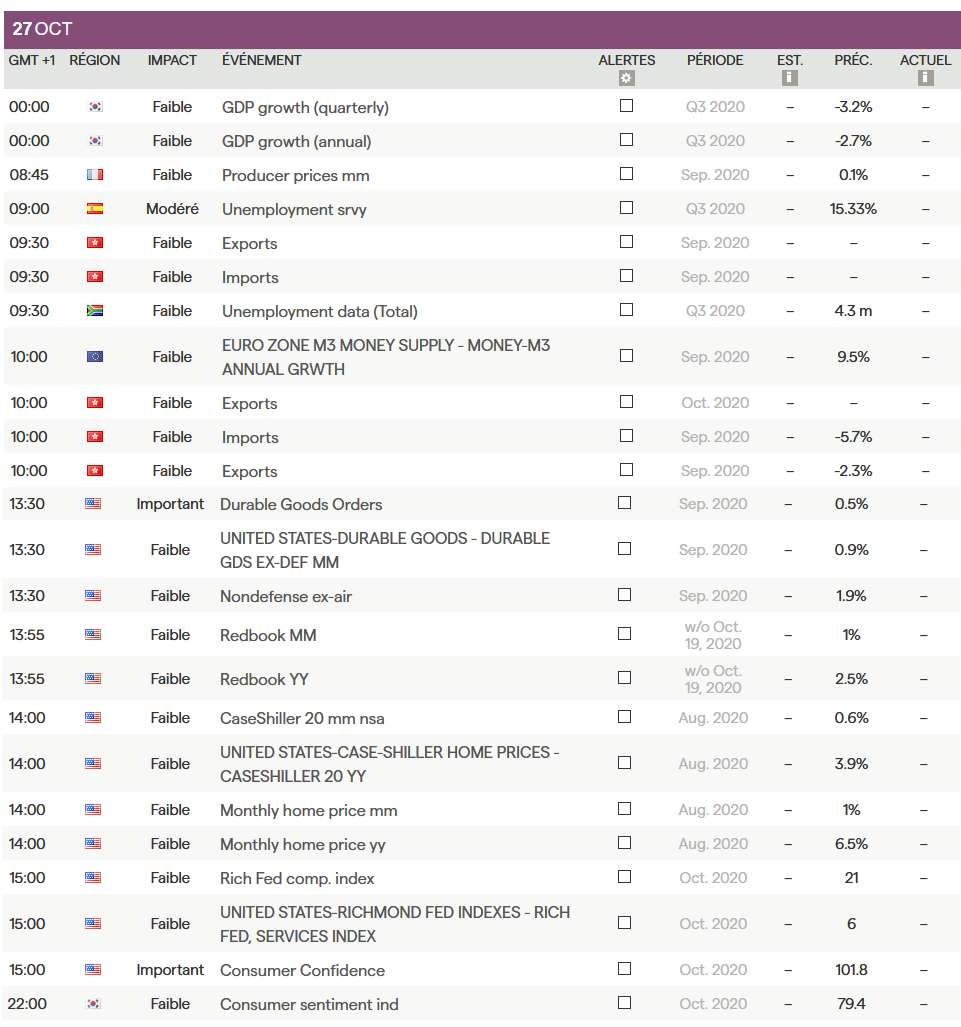This screenshot has width=961, height=1027.
Task: Click the 22:00 time cell
Action: pos(27,1003)
